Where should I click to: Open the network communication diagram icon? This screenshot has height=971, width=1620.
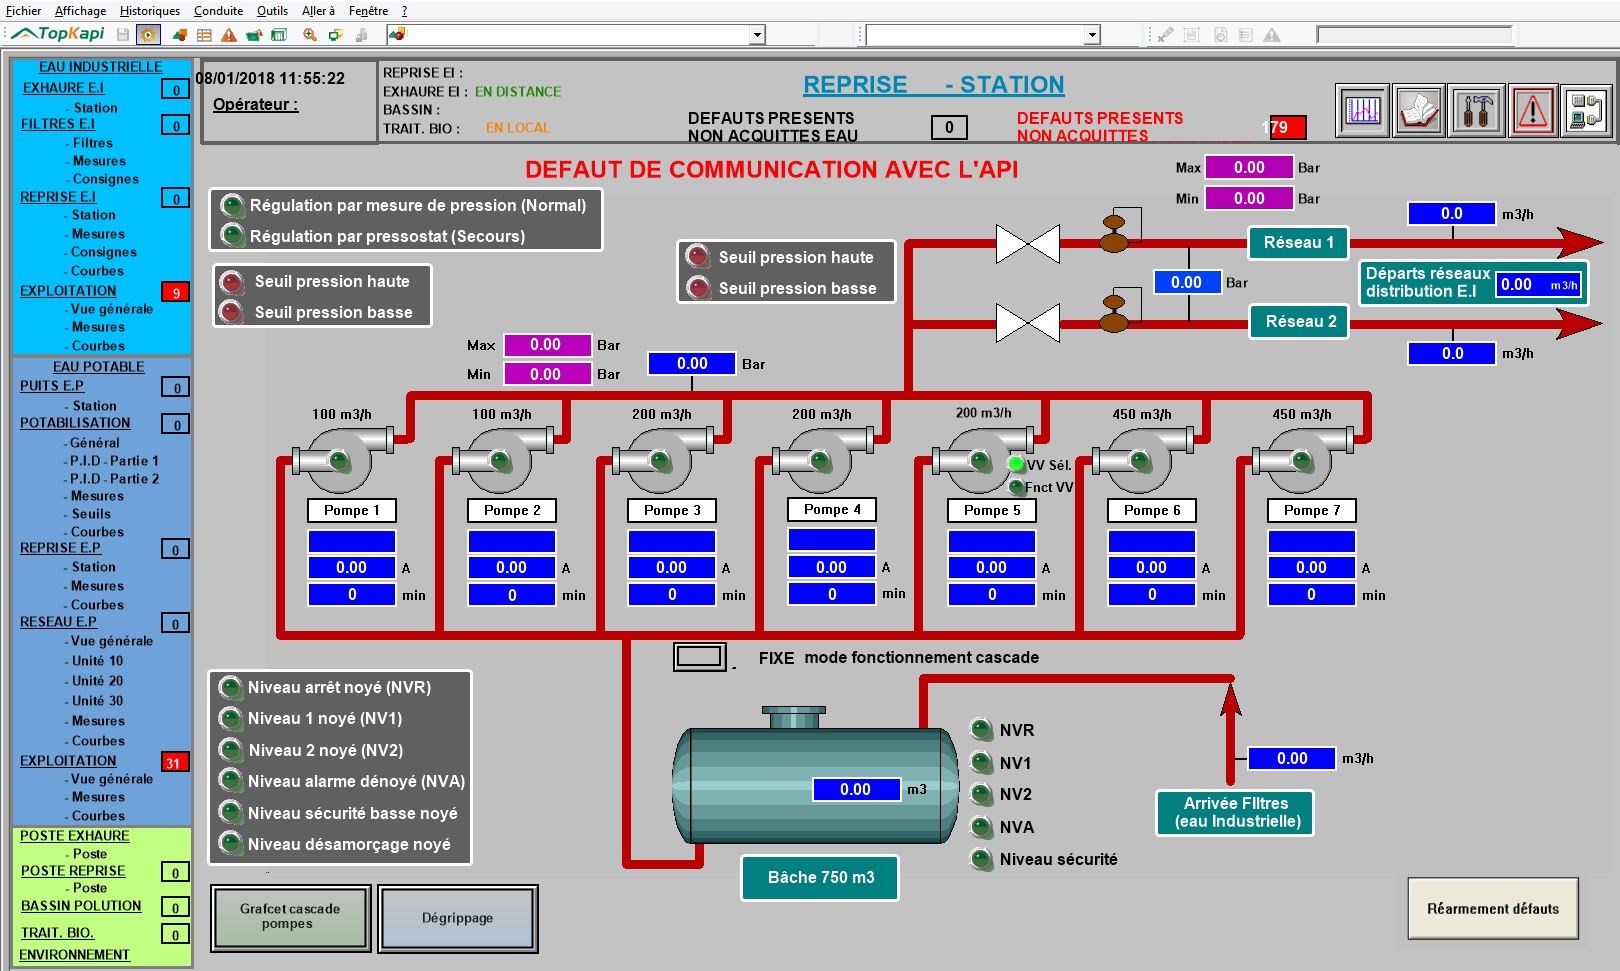click(1587, 110)
